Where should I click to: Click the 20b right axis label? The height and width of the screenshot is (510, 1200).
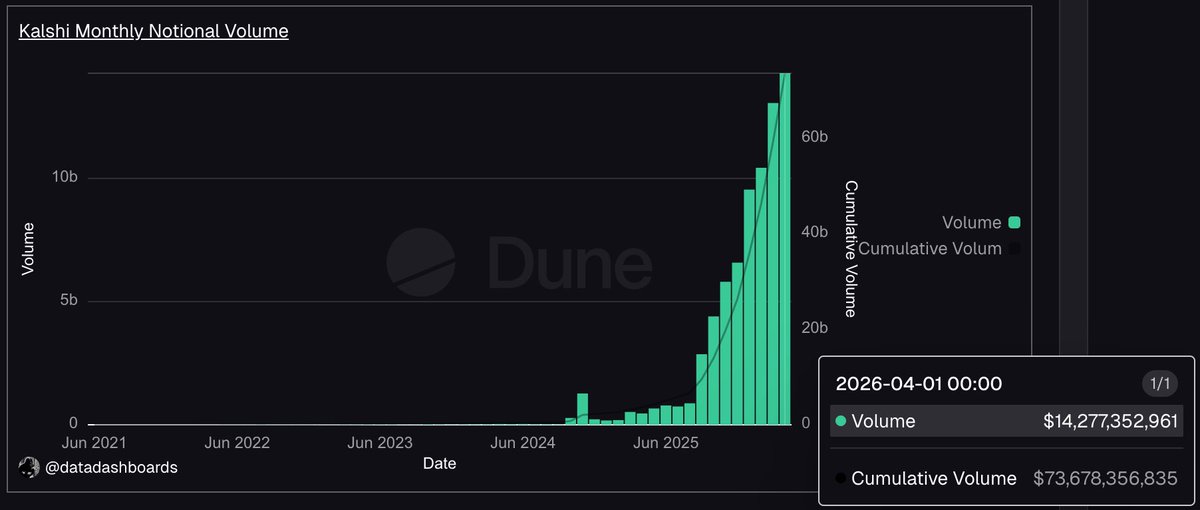pyautogui.click(x=815, y=328)
